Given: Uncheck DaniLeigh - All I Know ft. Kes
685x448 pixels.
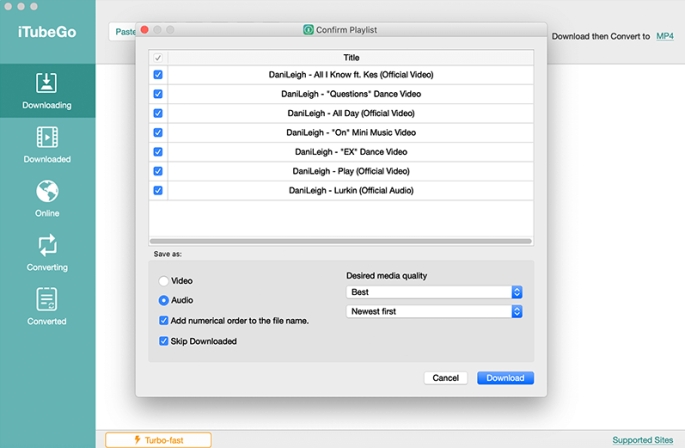Looking at the screenshot, I should pos(158,75).
